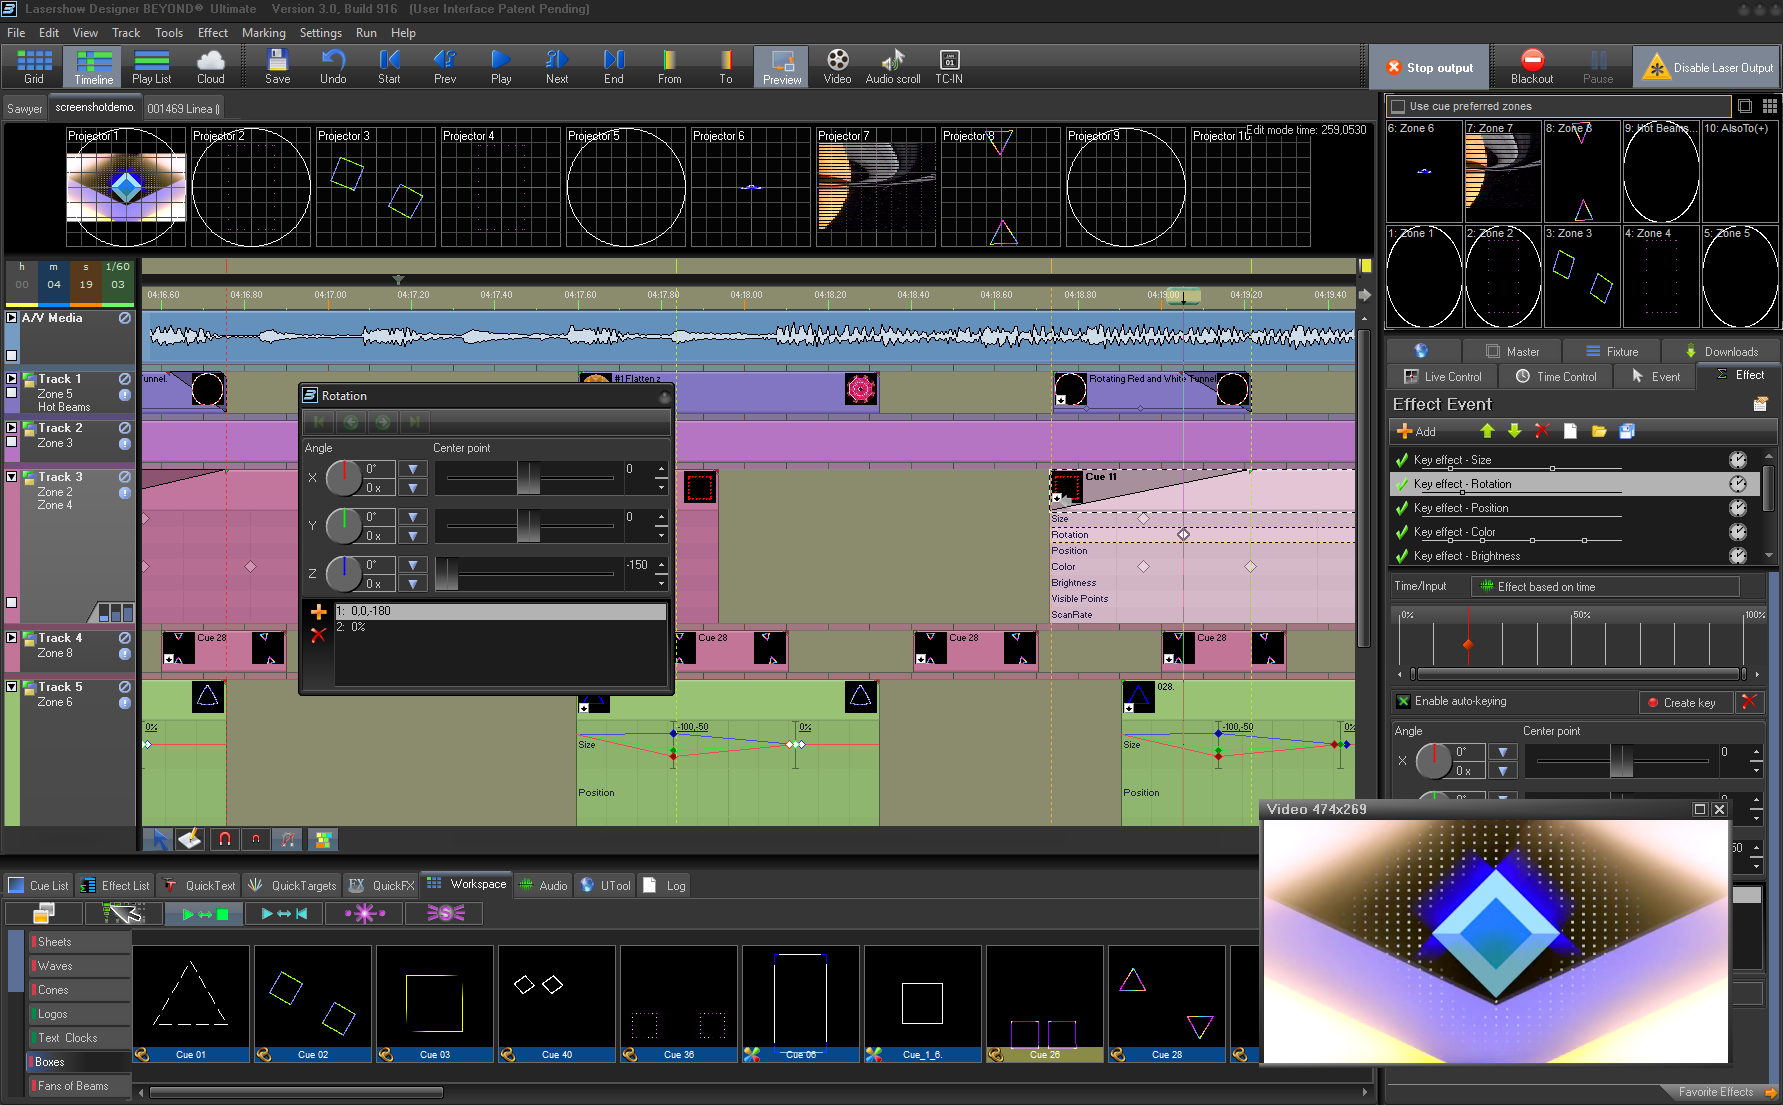The width and height of the screenshot is (1783, 1105).
Task: Toggle Key effect - Color checkmark
Action: (x=1402, y=532)
